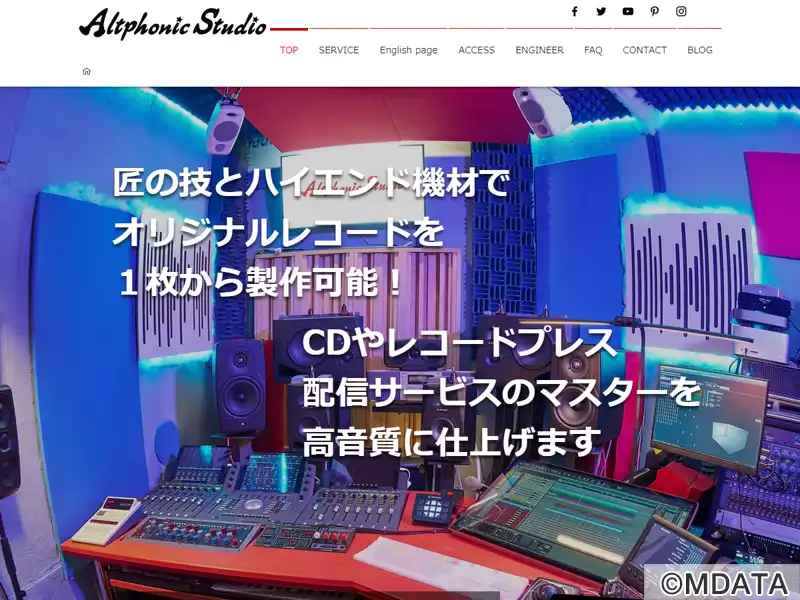
Task: Open the CONTACT page
Action: point(644,50)
